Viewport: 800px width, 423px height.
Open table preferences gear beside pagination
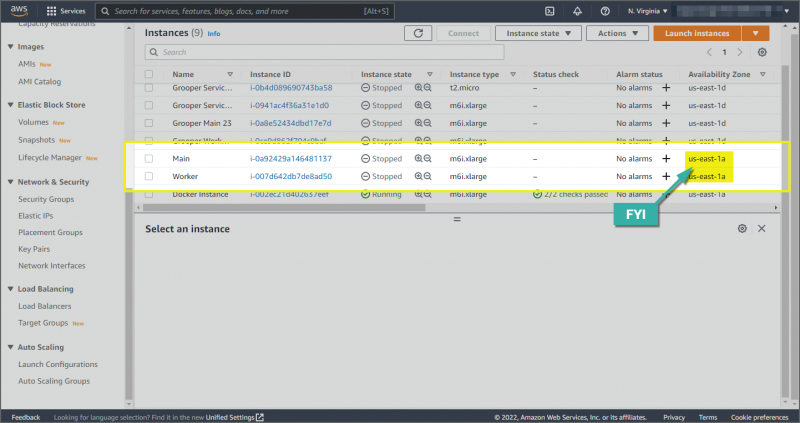(x=762, y=52)
